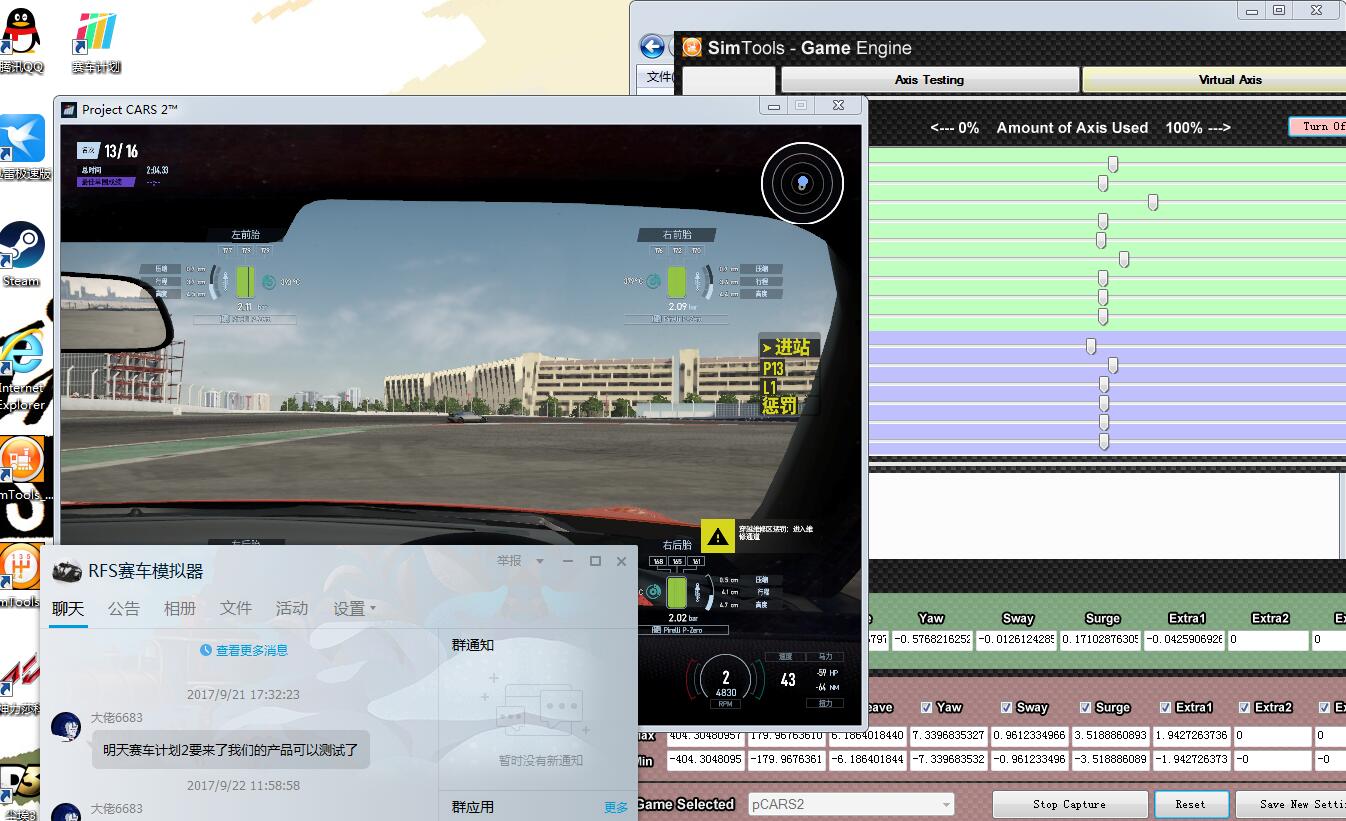Launch the 赛车计划 desktop shortcut

96,42
